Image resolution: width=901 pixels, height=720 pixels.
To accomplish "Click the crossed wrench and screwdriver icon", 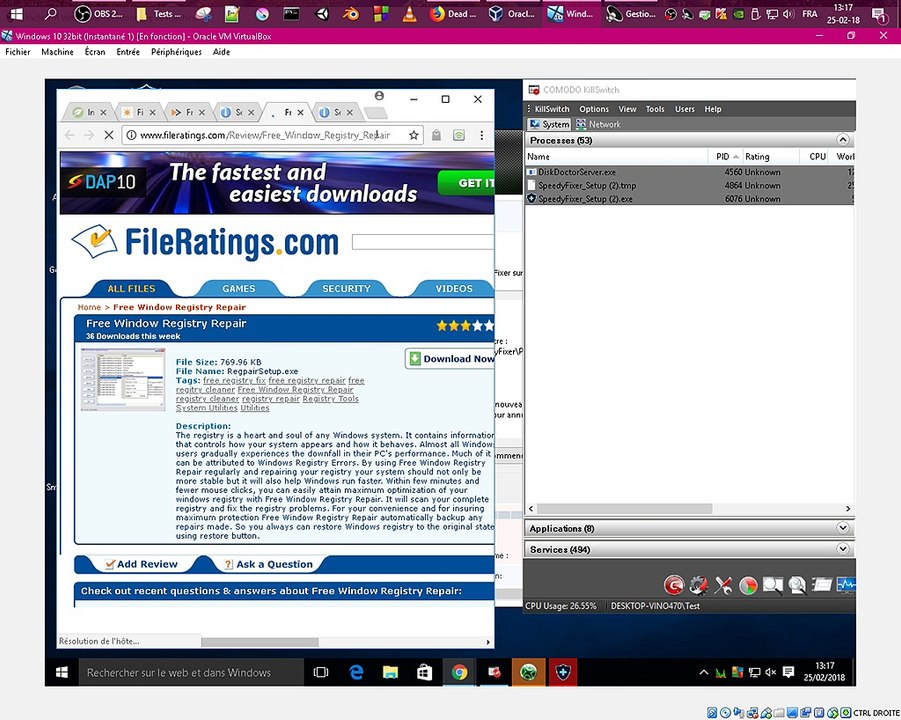I will [723, 585].
